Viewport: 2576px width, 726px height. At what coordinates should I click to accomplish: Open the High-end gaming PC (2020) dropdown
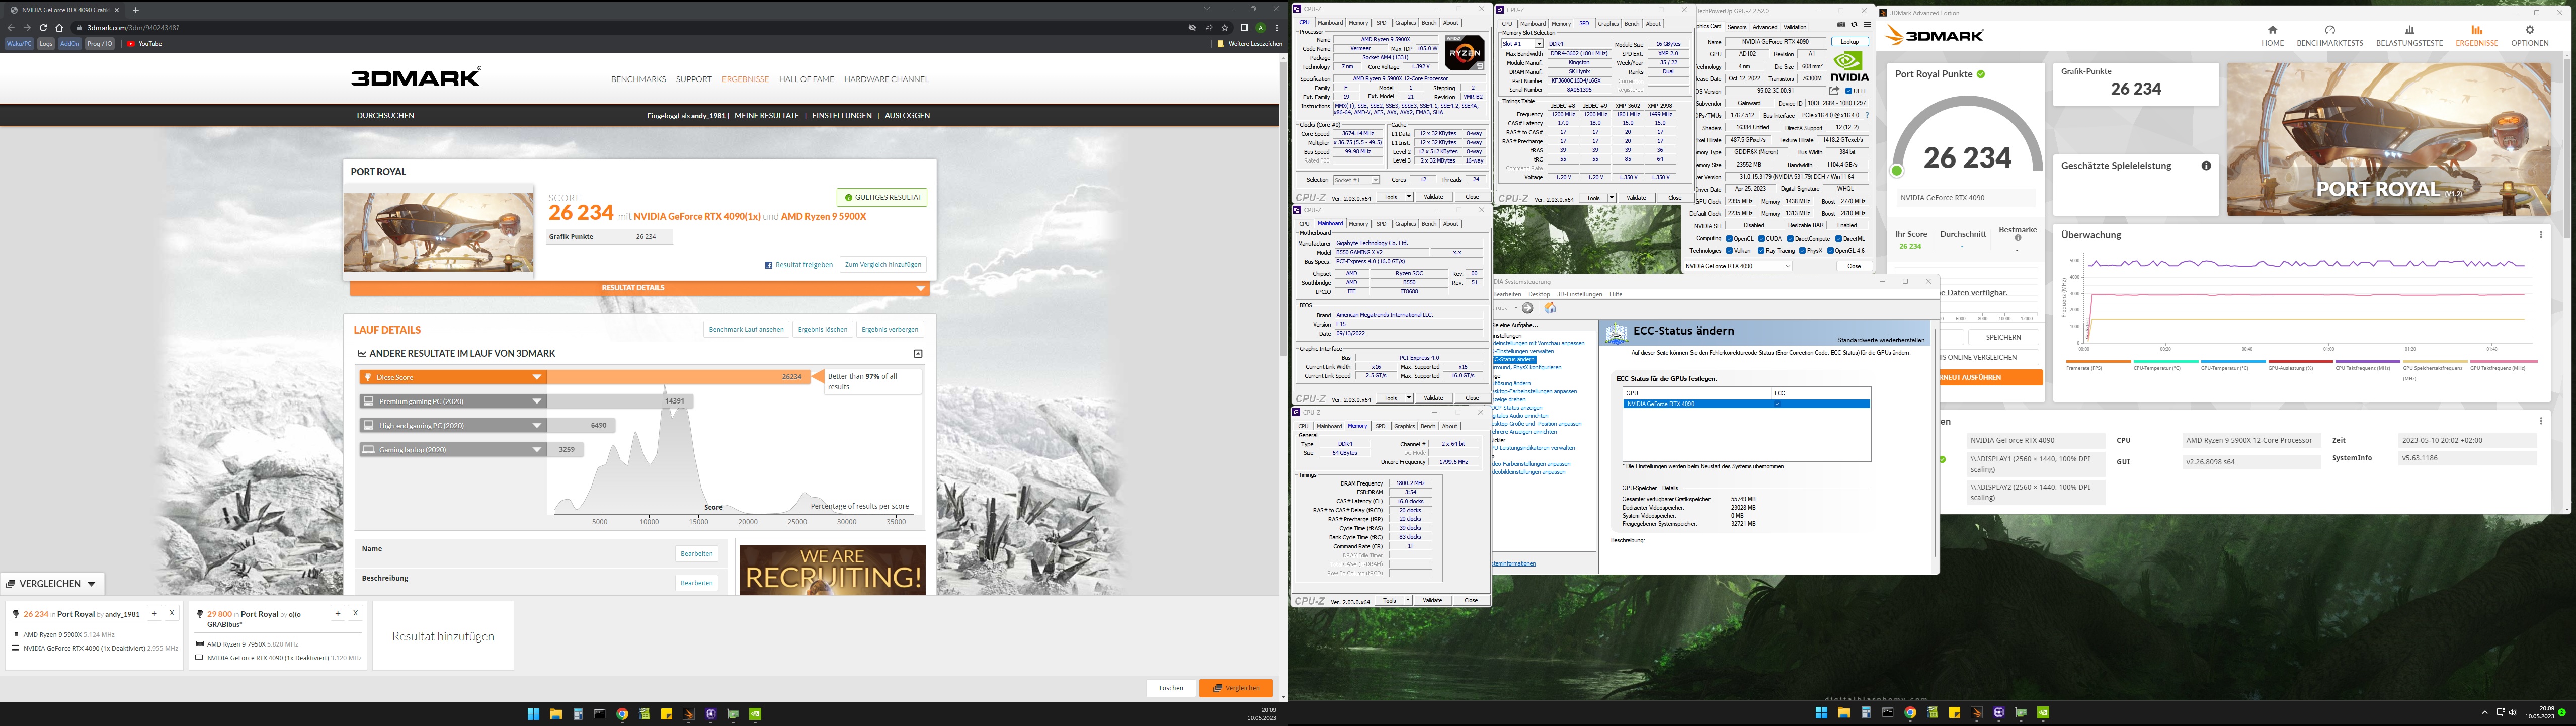tap(537, 425)
